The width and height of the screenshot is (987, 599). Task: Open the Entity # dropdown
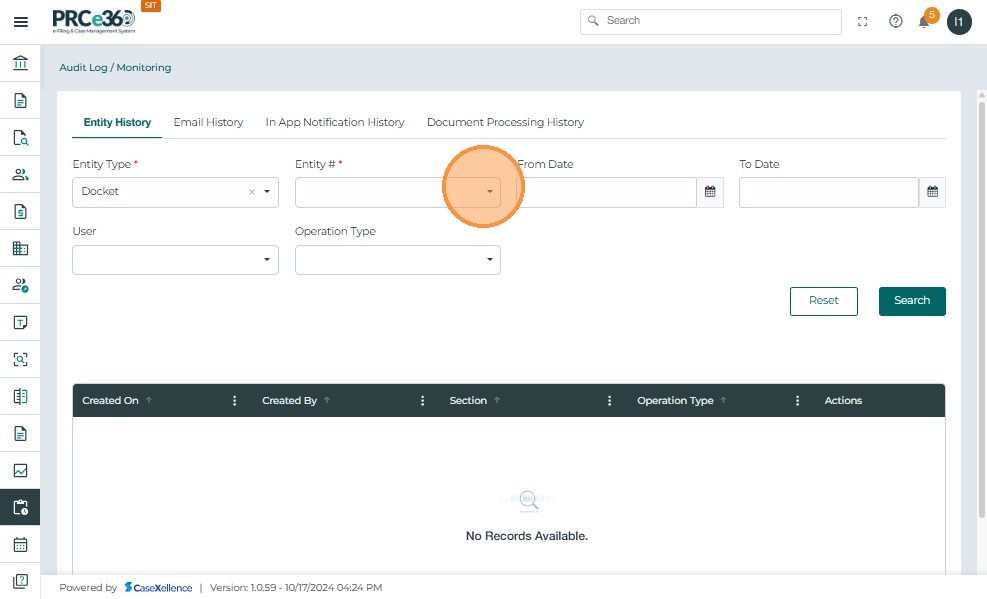489,192
